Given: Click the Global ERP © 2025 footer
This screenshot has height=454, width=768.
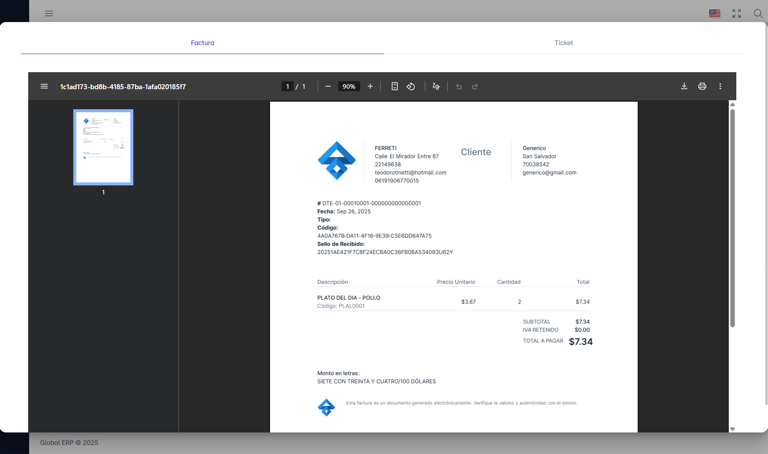Looking at the screenshot, I should pos(69,442).
